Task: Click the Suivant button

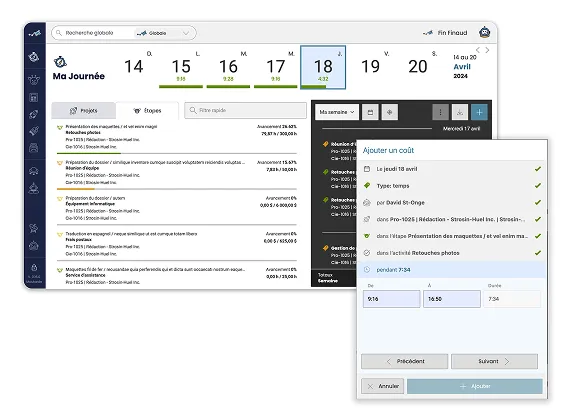Action: (494, 361)
